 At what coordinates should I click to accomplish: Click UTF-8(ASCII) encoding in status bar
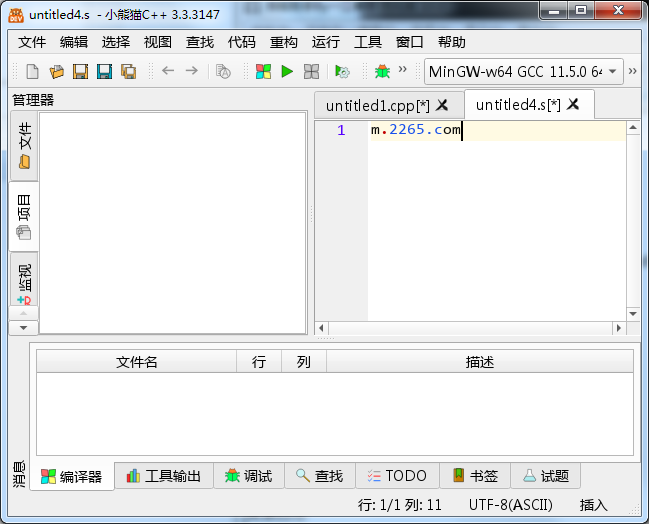point(510,505)
